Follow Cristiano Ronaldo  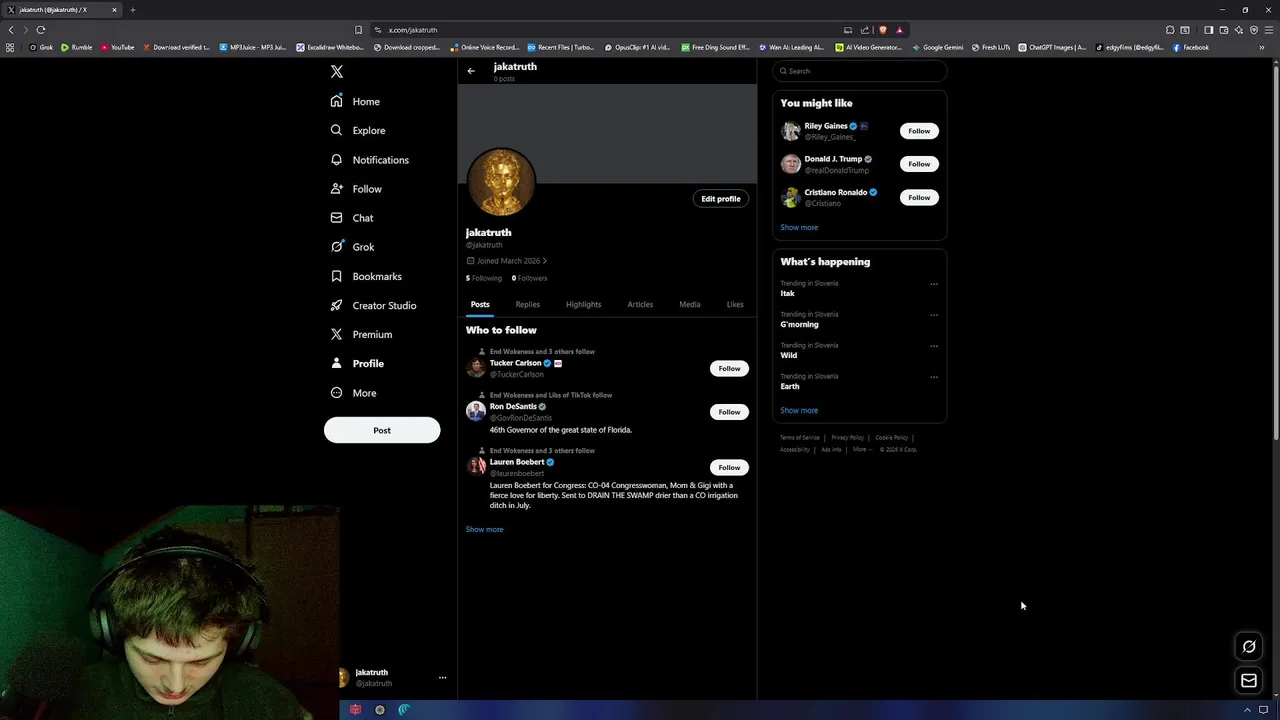tap(919, 197)
